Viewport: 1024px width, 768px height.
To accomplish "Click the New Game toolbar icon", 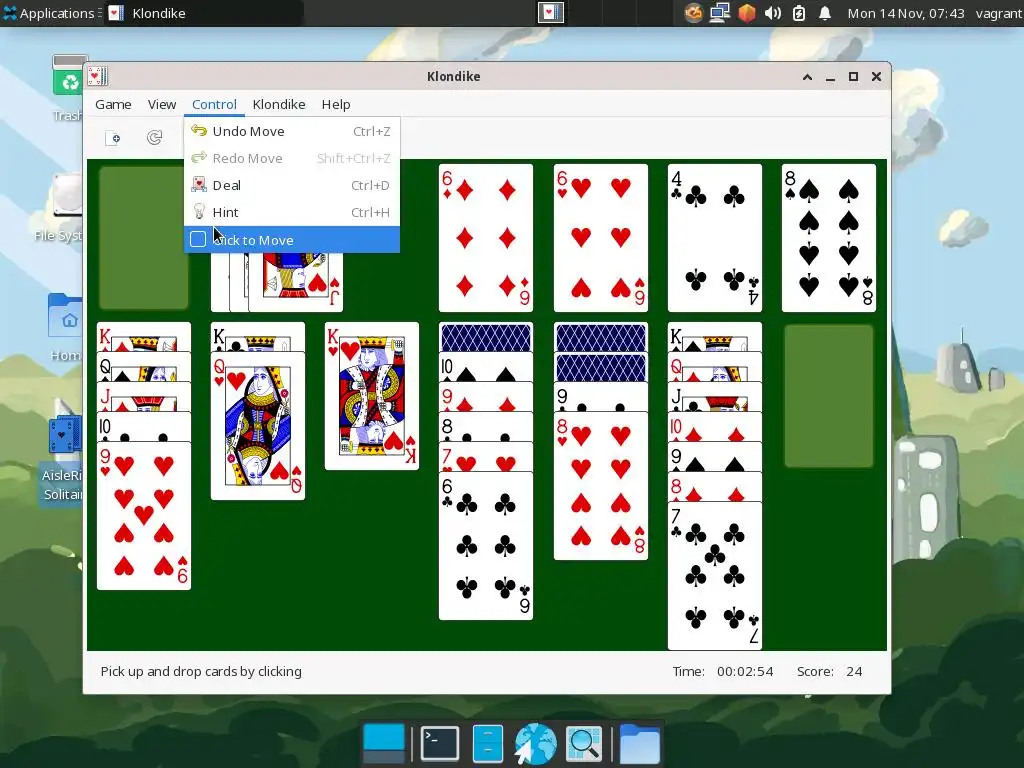I will [x=113, y=138].
